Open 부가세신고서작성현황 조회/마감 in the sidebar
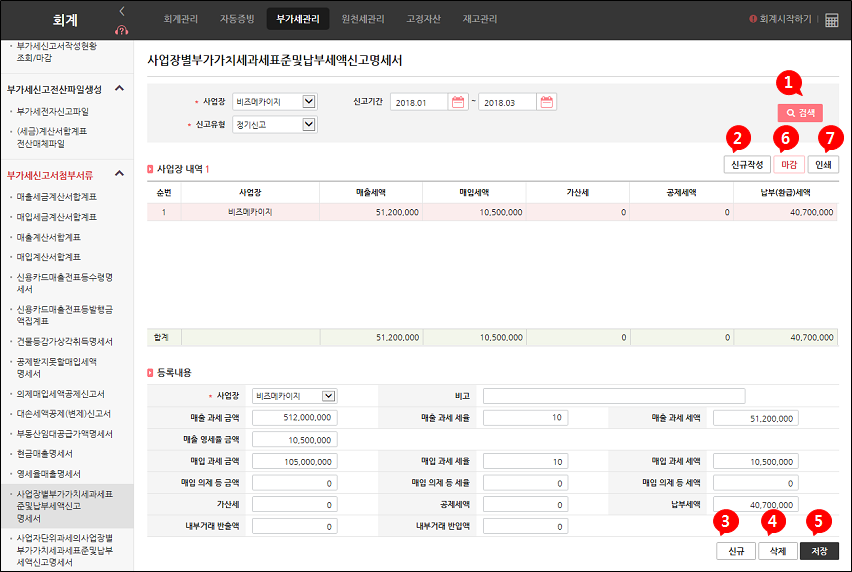This screenshot has height=572, width=852. 57,52
